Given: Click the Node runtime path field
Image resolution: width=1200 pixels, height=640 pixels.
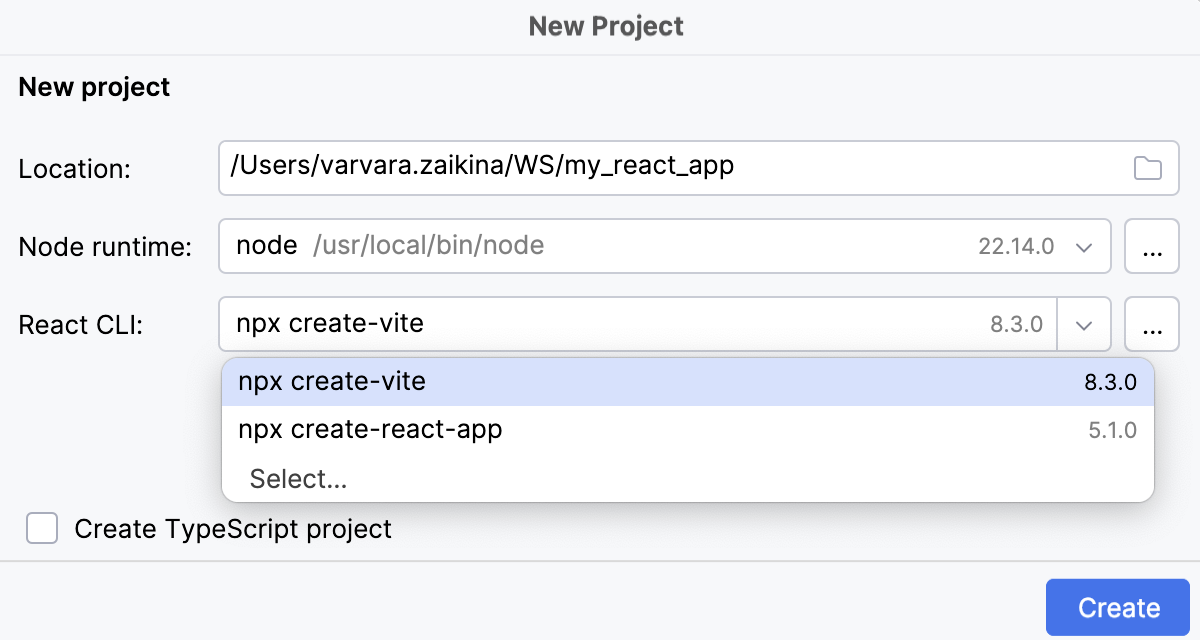Looking at the screenshot, I should click(x=600, y=246).
